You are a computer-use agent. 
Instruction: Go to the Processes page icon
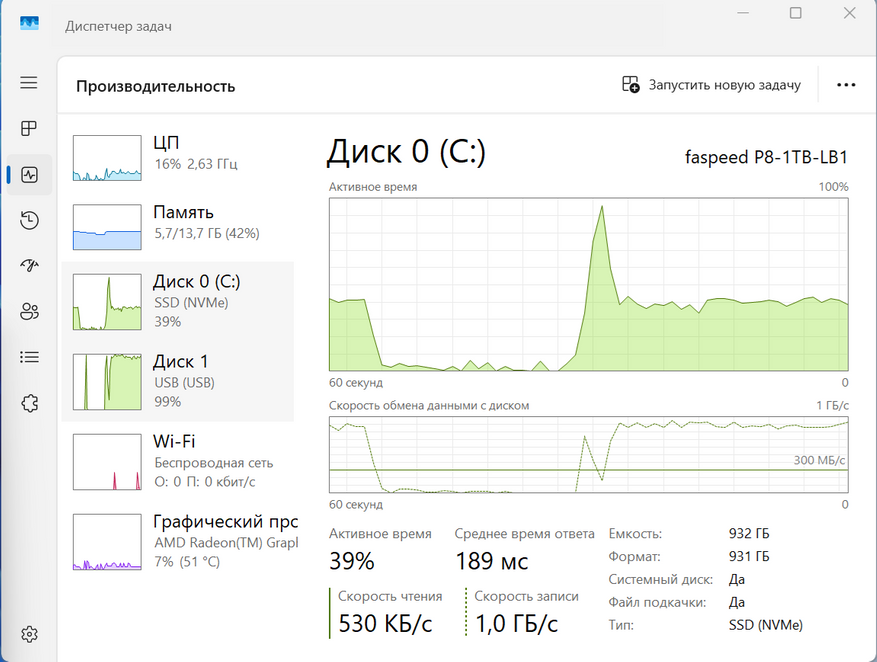coord(29,129)
